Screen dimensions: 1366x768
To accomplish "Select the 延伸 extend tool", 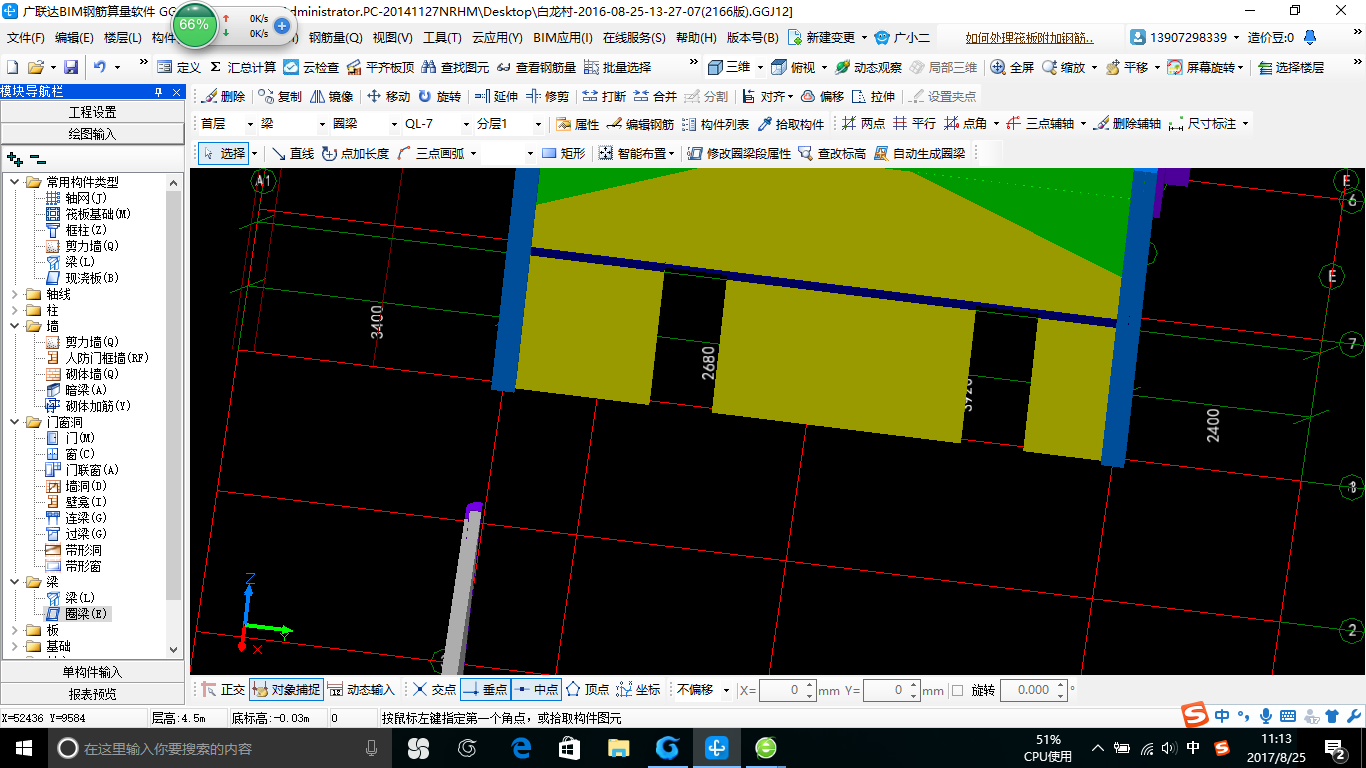I will pyautogui.click(x=496, y=97).
